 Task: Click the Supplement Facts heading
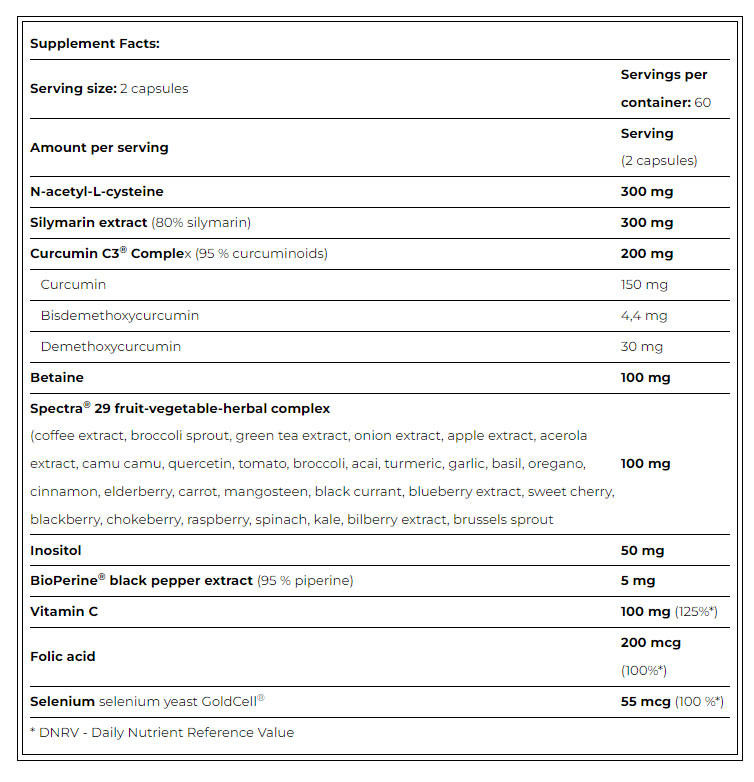click(95, 44)
